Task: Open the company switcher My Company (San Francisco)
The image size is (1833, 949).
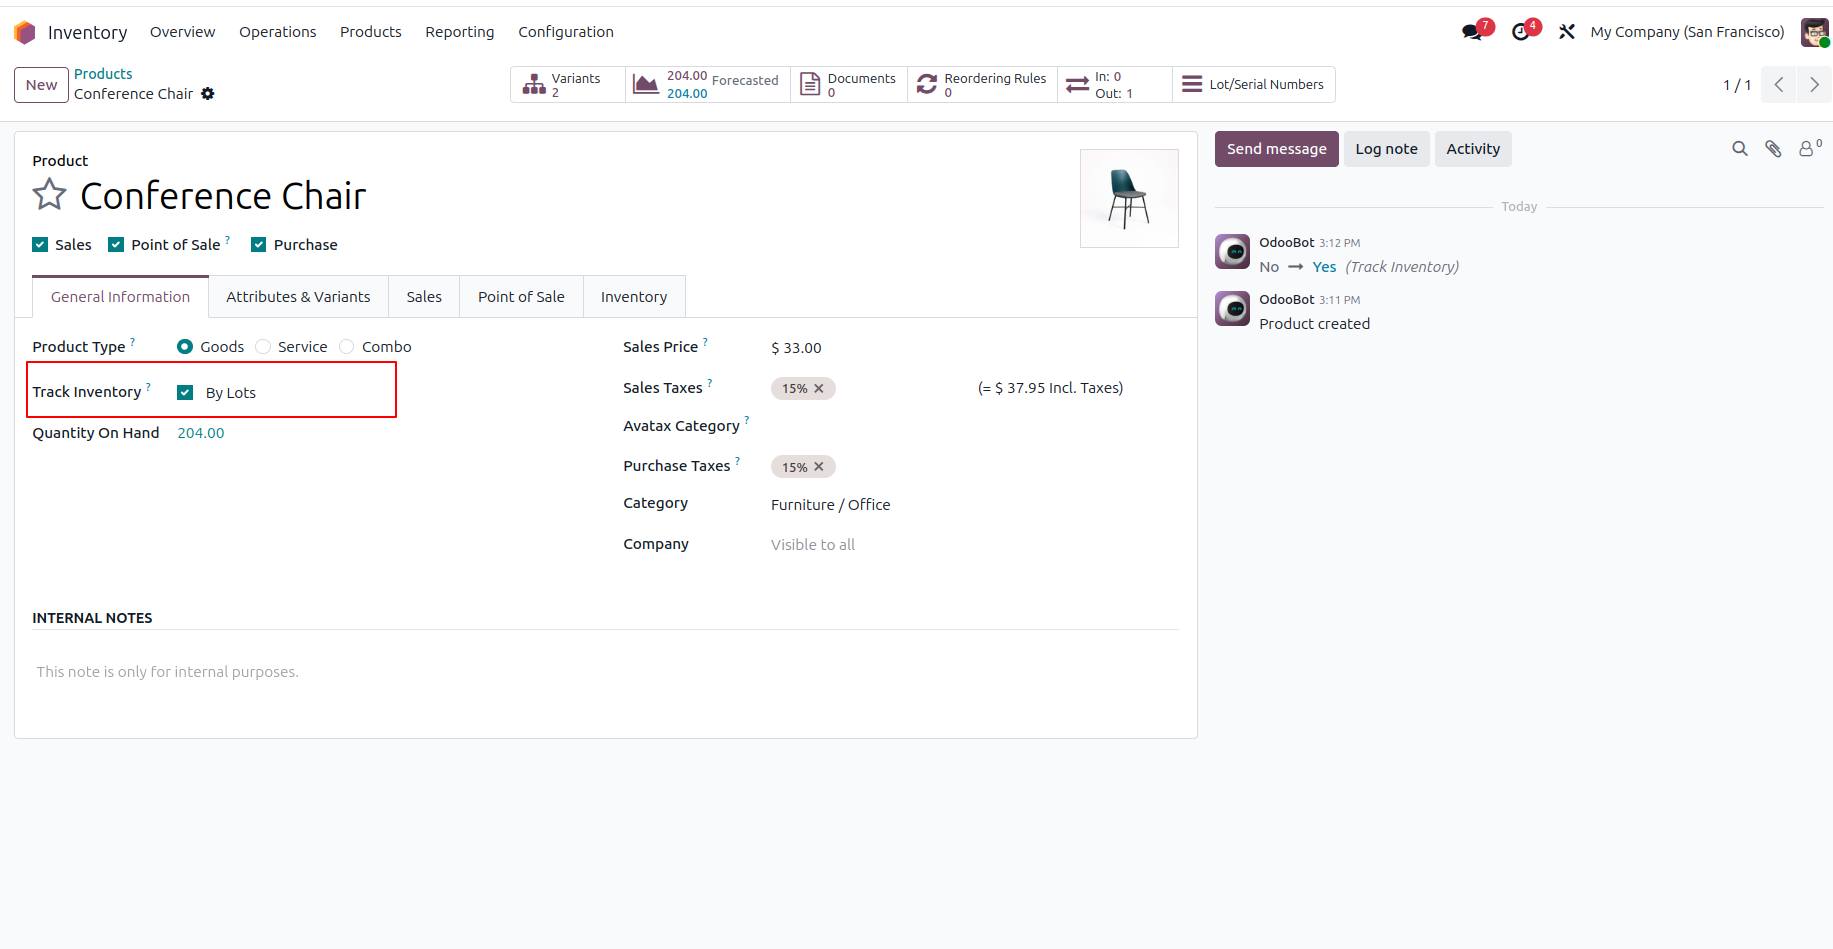Action: point(1687,32)
